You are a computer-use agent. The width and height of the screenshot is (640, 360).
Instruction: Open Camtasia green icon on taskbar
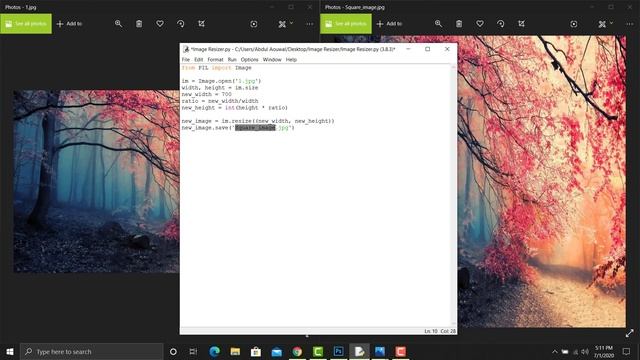(x=318, y=351)
